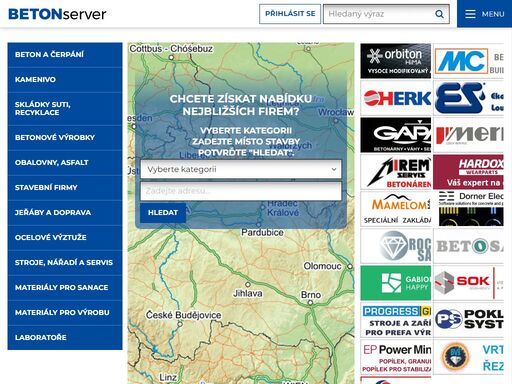
Task: Open the MC logo banner
Action: pos(469,61)
